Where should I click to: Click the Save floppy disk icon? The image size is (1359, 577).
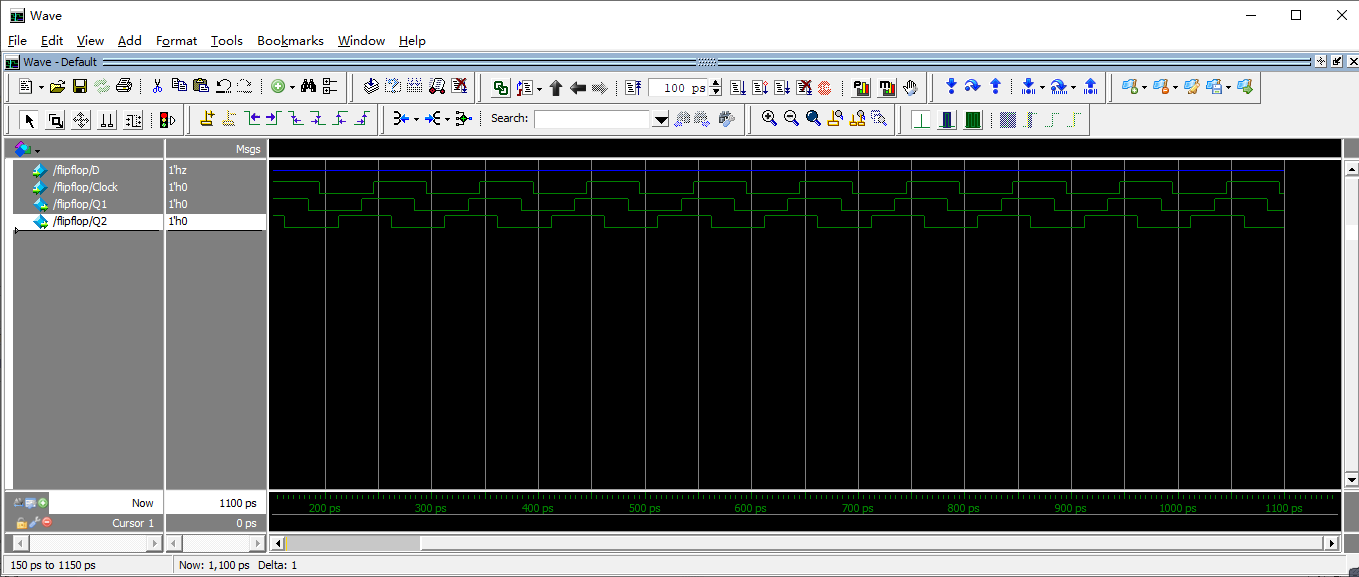[80, 87]
